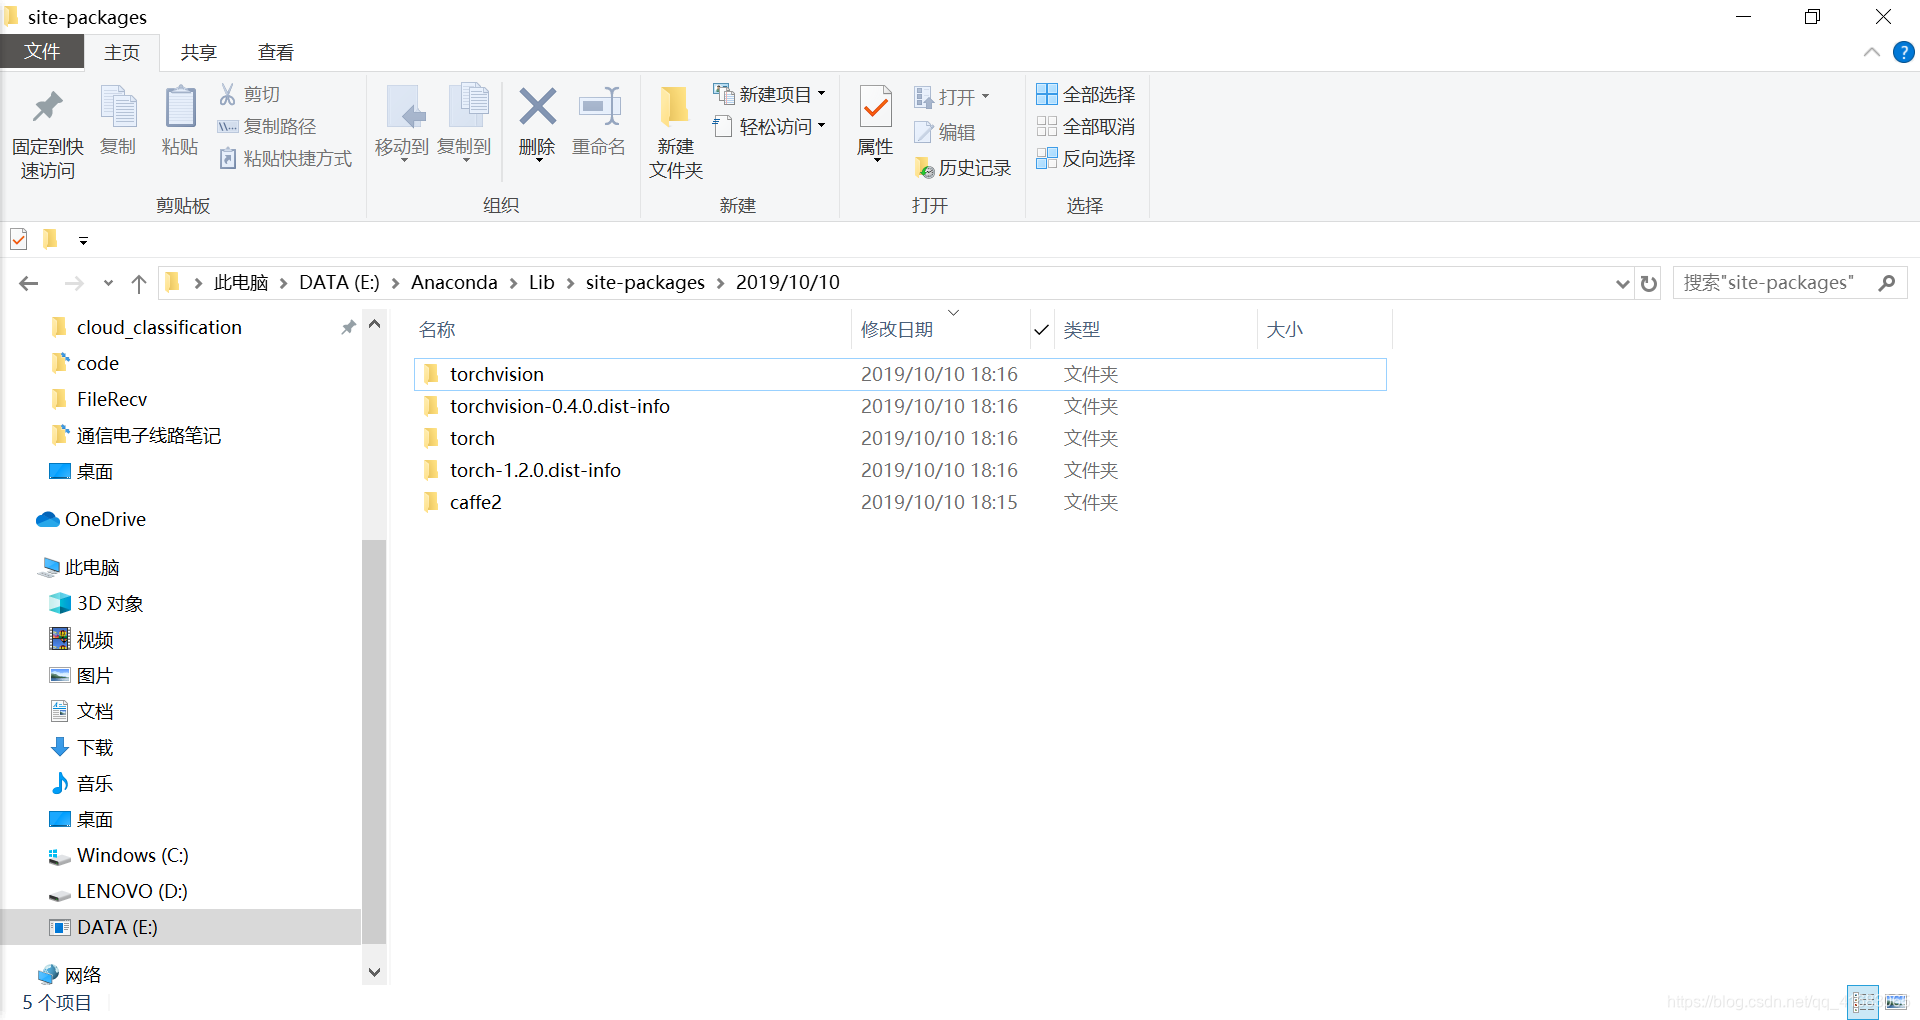Click the Help question mark icon
Image resolution: width=1920 pixels, height=1020 pixels.
pyautogui.click(x=1904, y=52)
